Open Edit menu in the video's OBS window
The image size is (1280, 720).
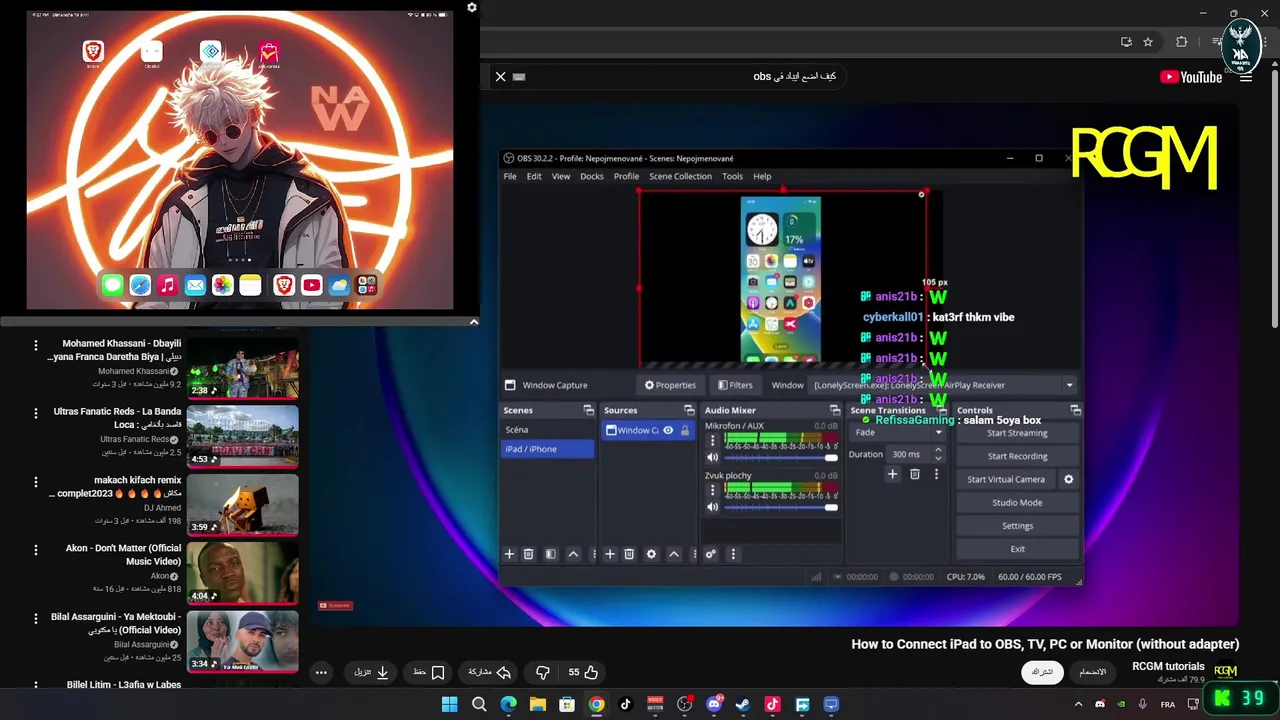(534, 176)
